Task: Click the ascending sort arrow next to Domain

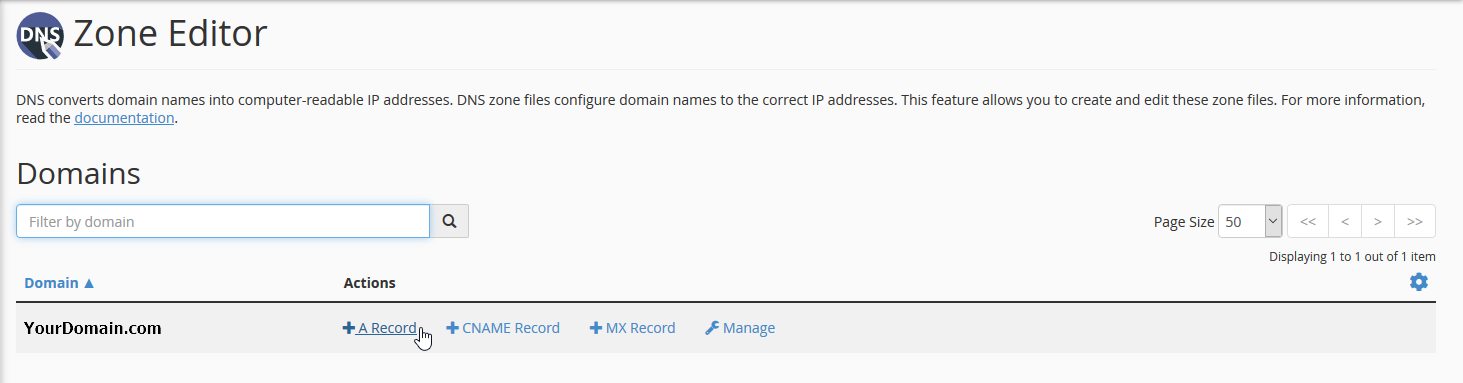Action: [89, 283]
